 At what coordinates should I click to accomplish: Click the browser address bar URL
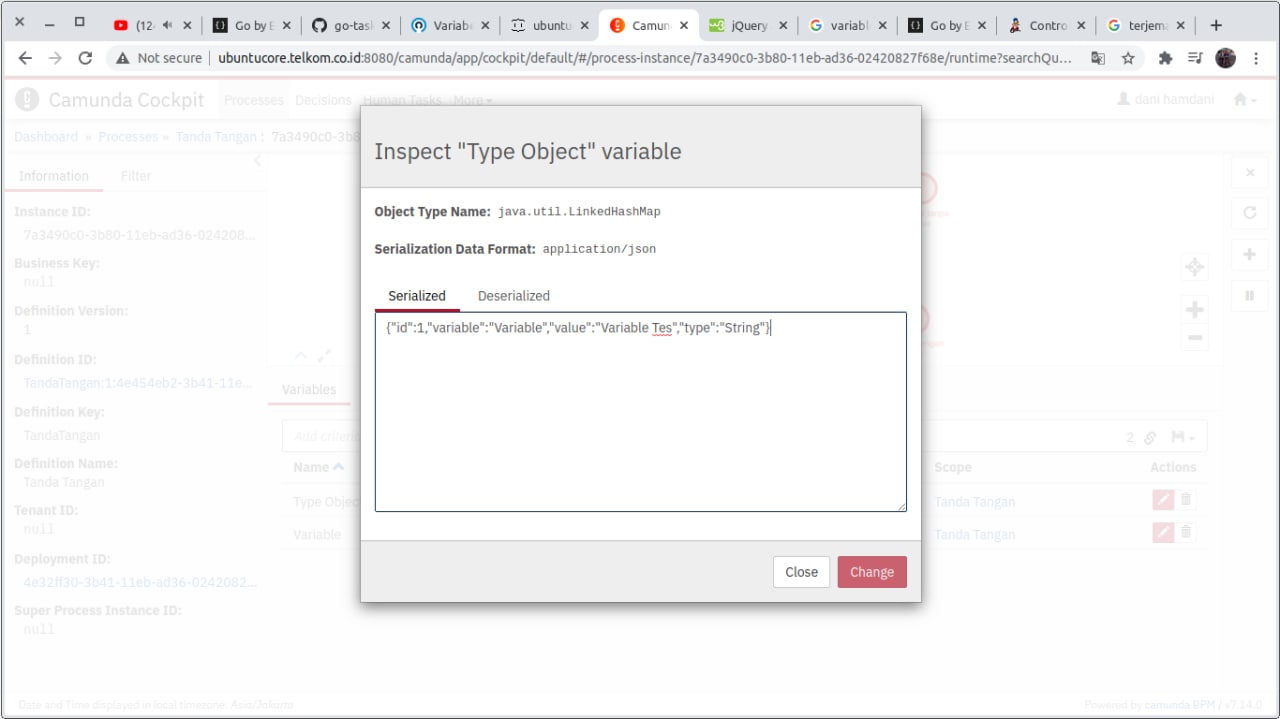tap(644, 58)
